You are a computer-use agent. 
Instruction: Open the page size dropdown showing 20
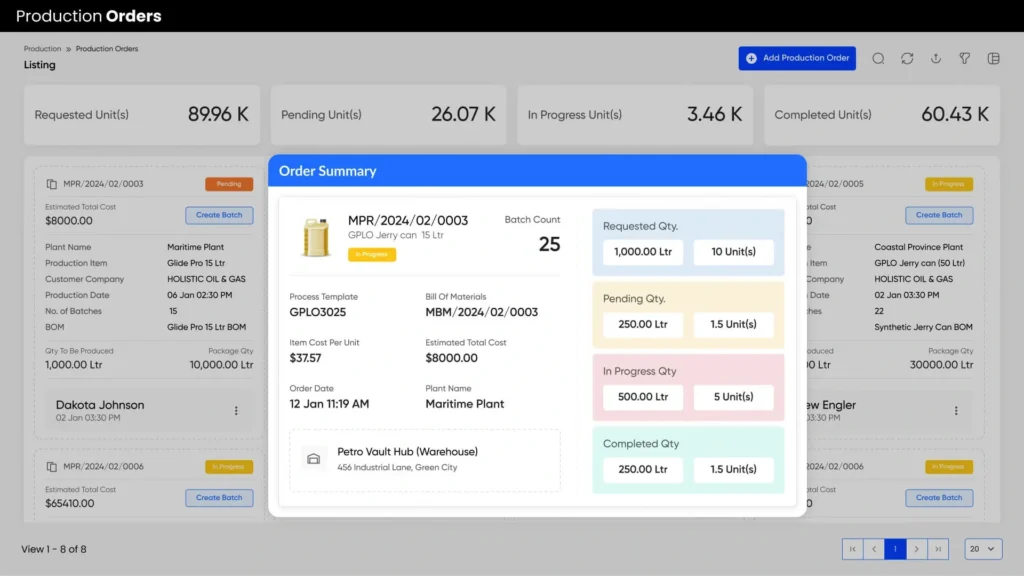tap(982, 548)
